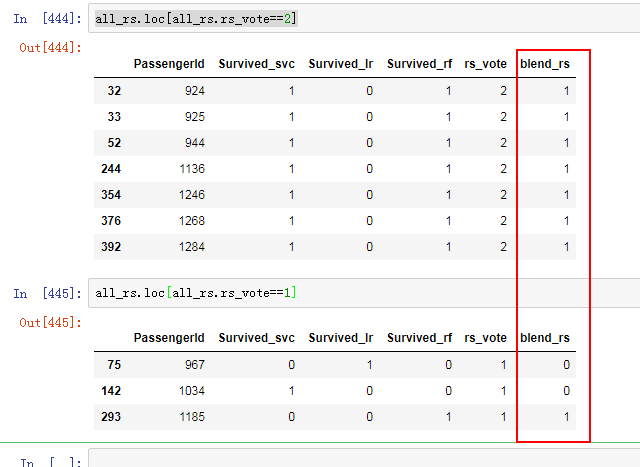Click Survived_lr header in first table
The image size is (640, 467).
[x=341, y=64]
